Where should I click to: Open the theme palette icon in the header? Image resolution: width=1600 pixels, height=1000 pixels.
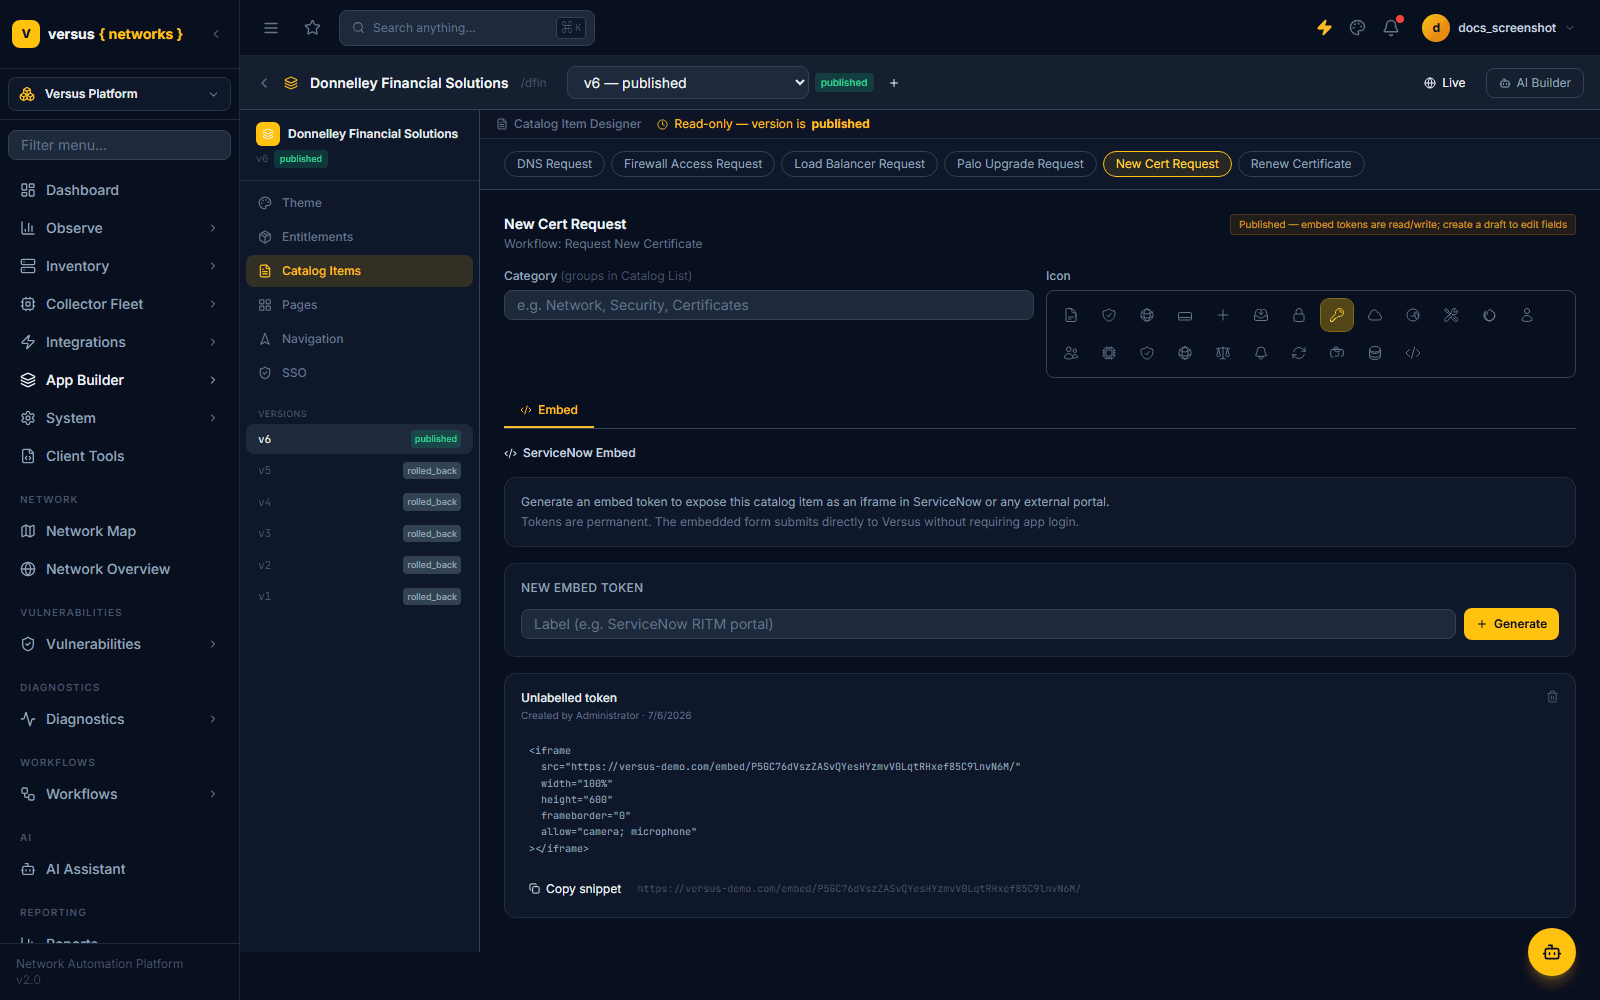(1357, 28)
